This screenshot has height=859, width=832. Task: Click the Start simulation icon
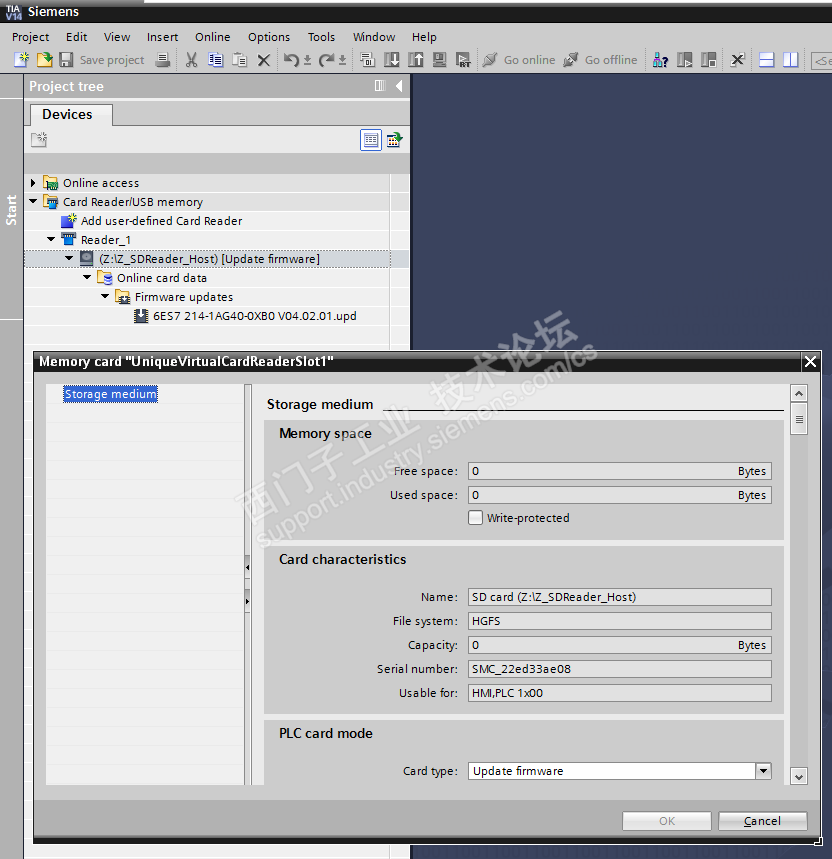(x=439, y=60)
